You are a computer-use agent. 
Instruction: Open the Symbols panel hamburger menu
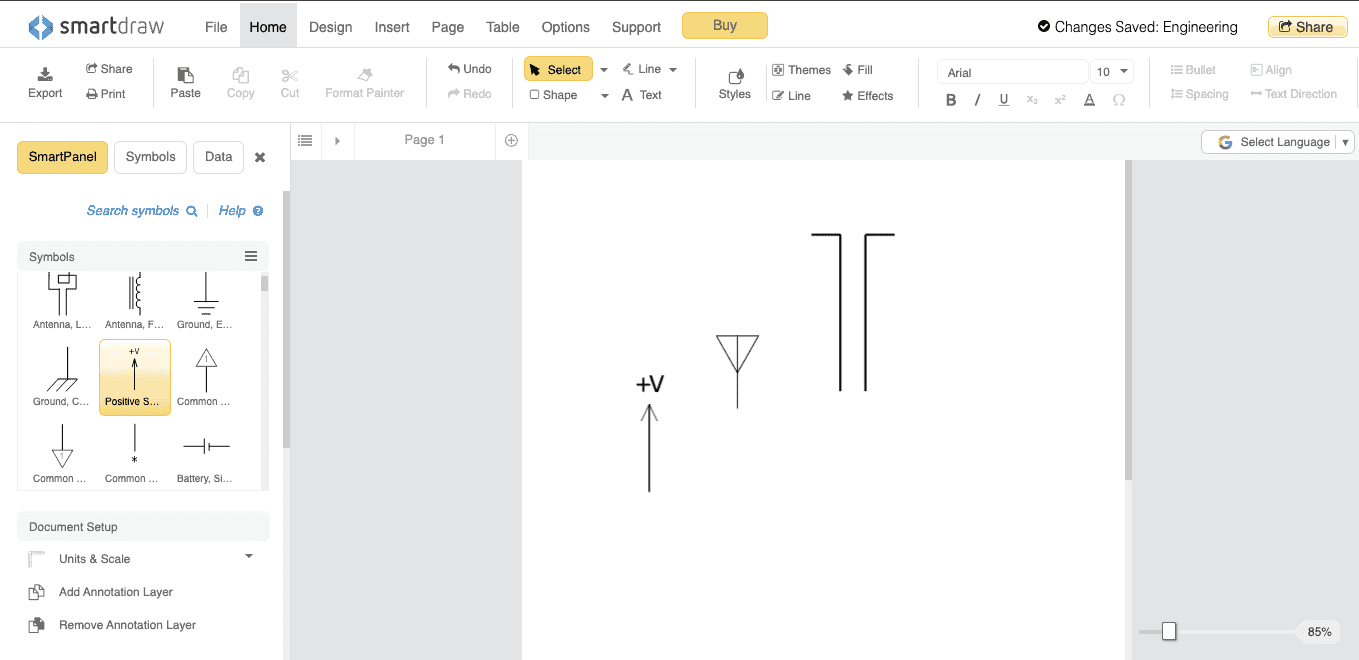[x=251, y=257]
